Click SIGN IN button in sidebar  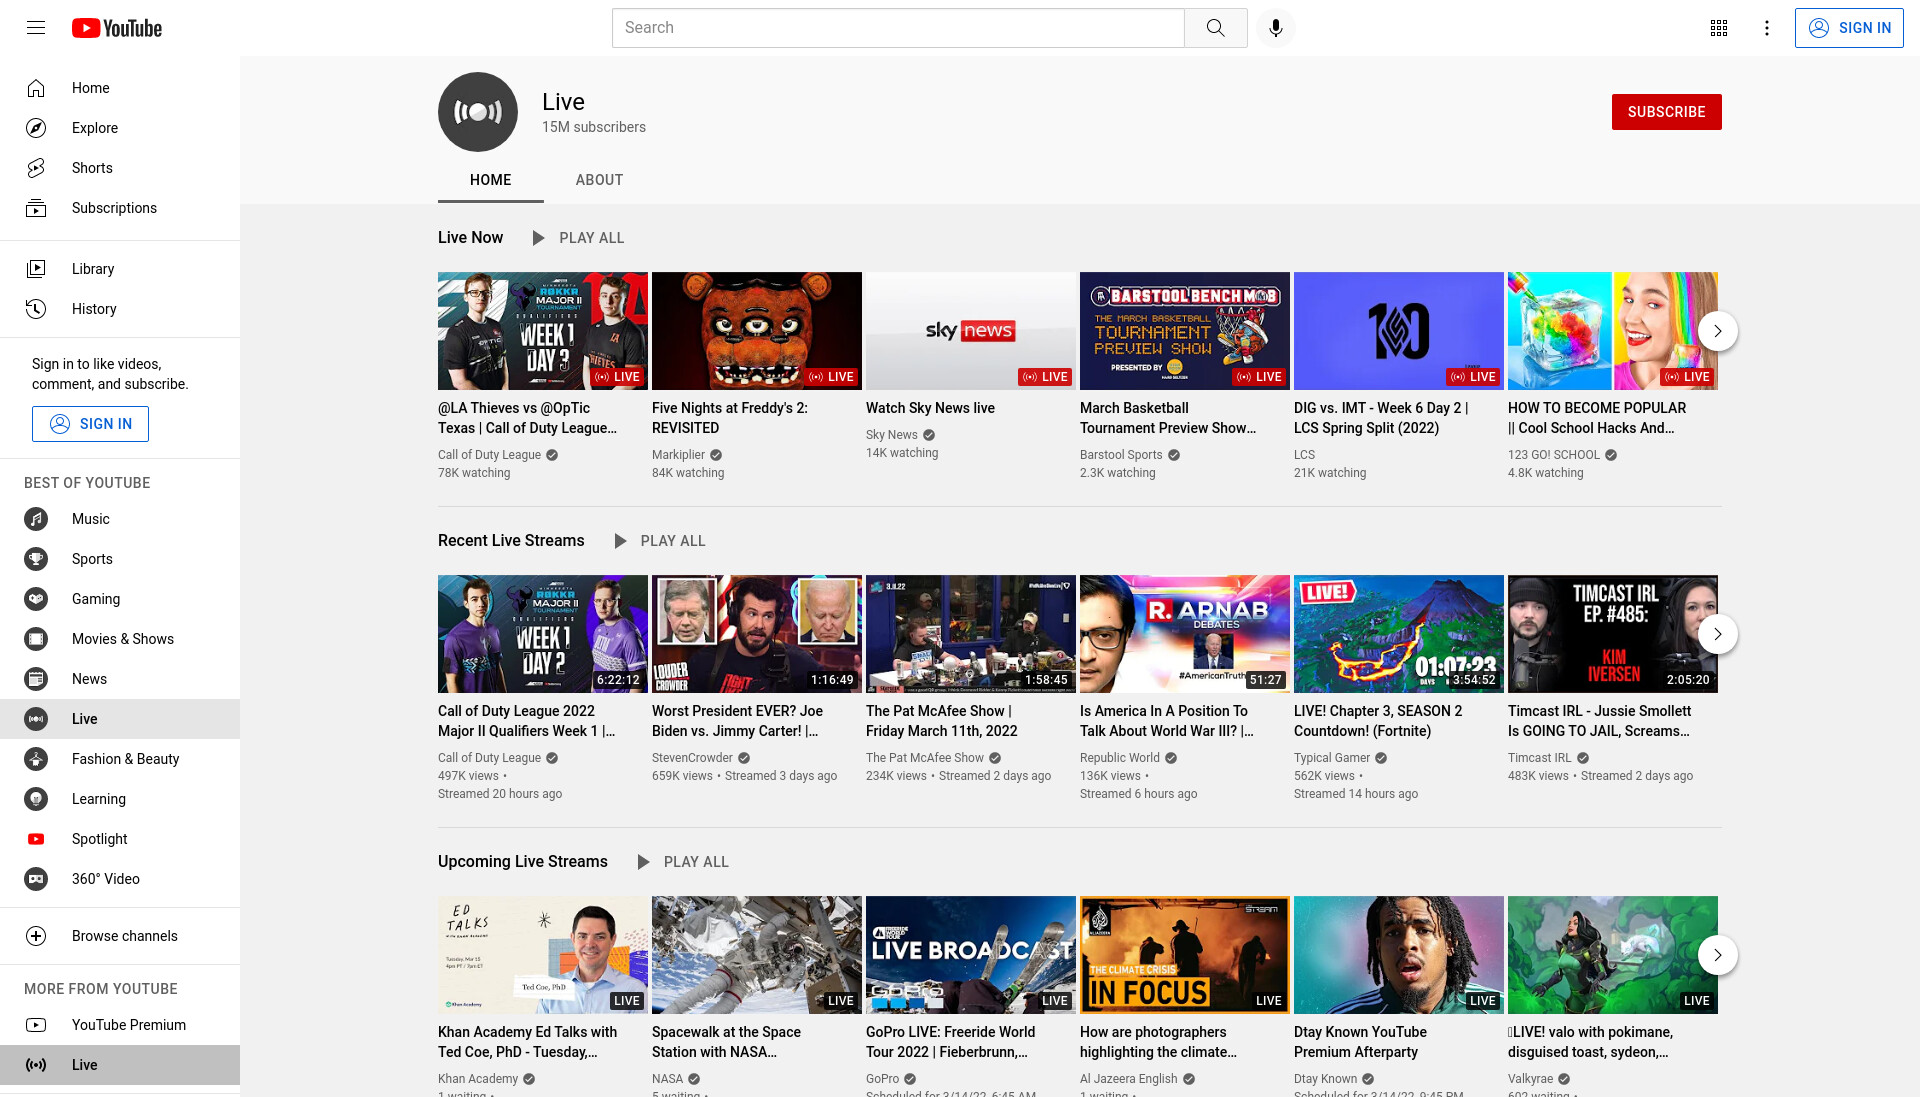click(90, 424)
